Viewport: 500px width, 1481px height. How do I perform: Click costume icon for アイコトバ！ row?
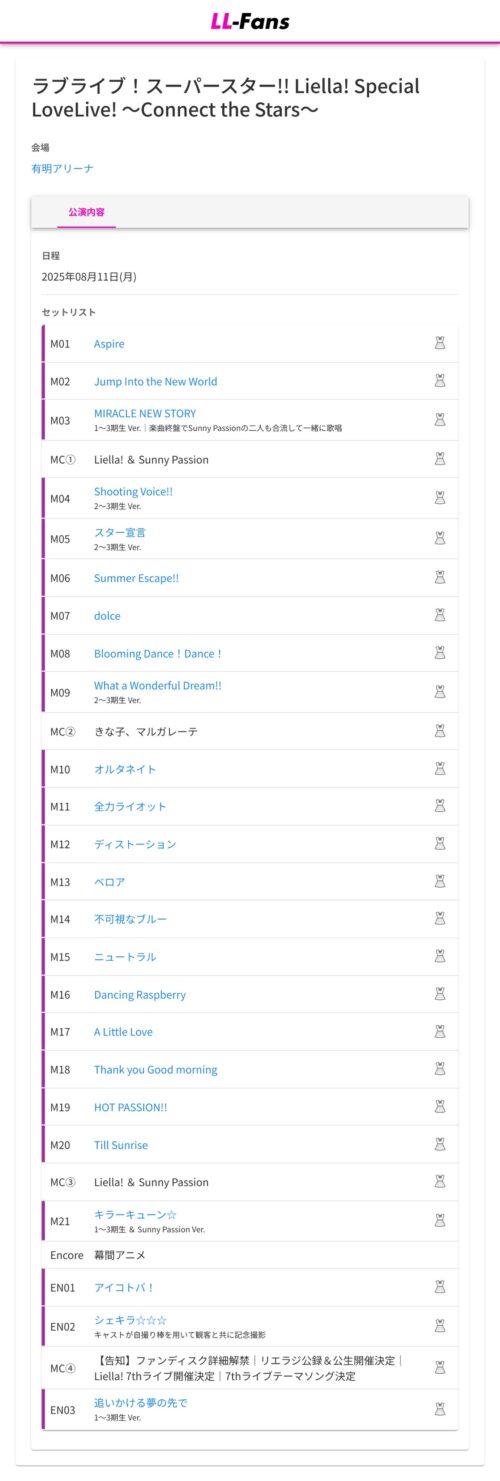point(439,1287)
